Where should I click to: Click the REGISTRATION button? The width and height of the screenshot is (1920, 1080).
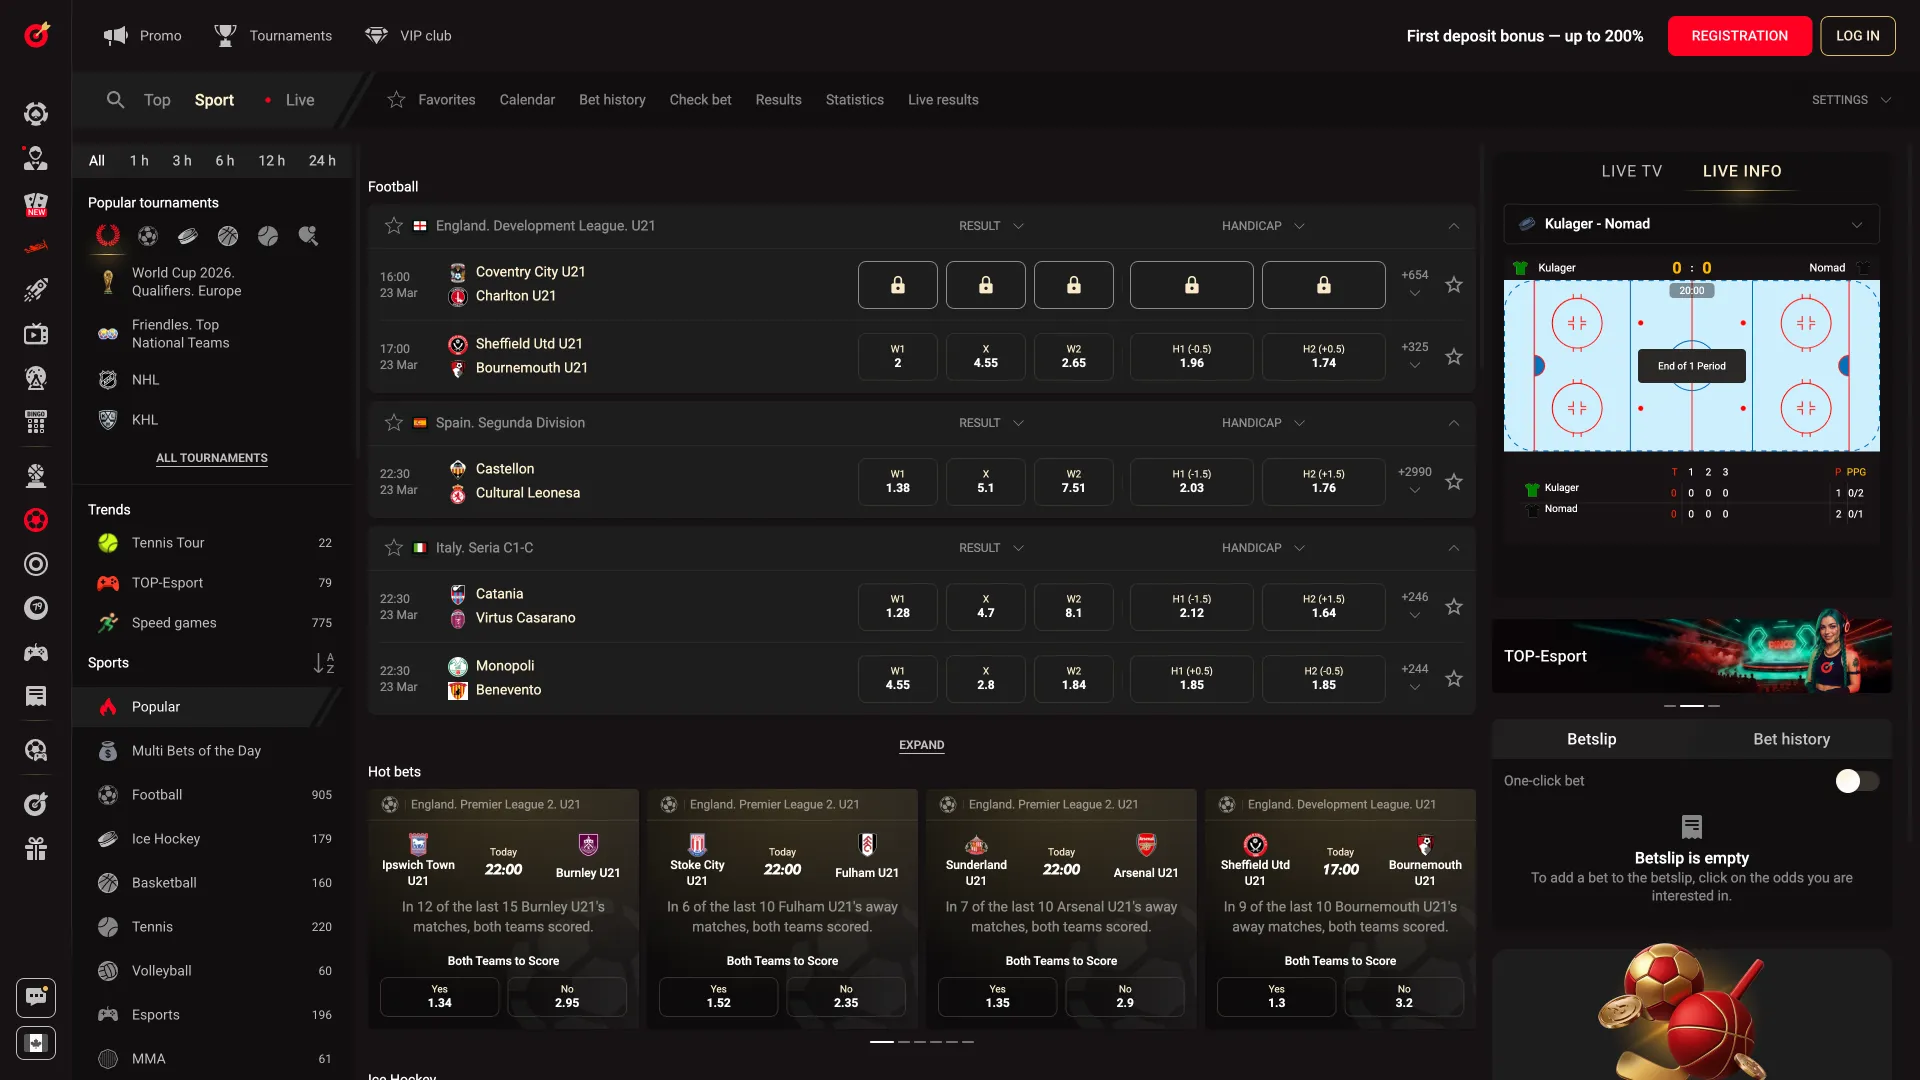pos(1739,36)
